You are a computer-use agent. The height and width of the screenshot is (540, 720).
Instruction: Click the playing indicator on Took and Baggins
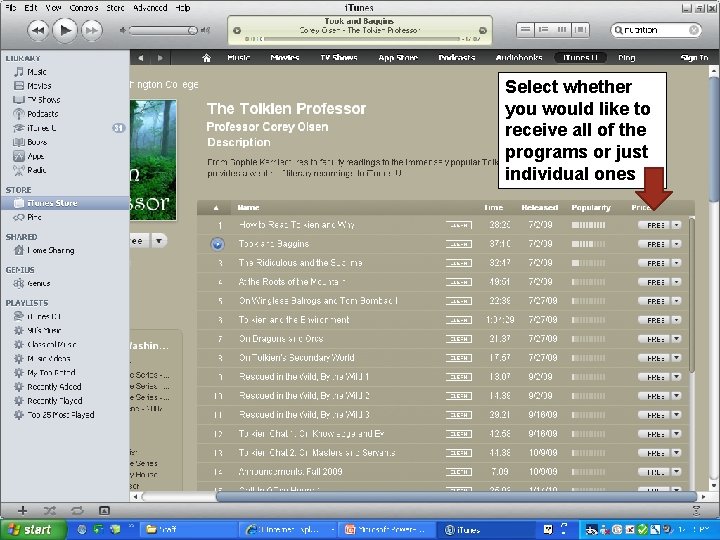coord(217,244)
